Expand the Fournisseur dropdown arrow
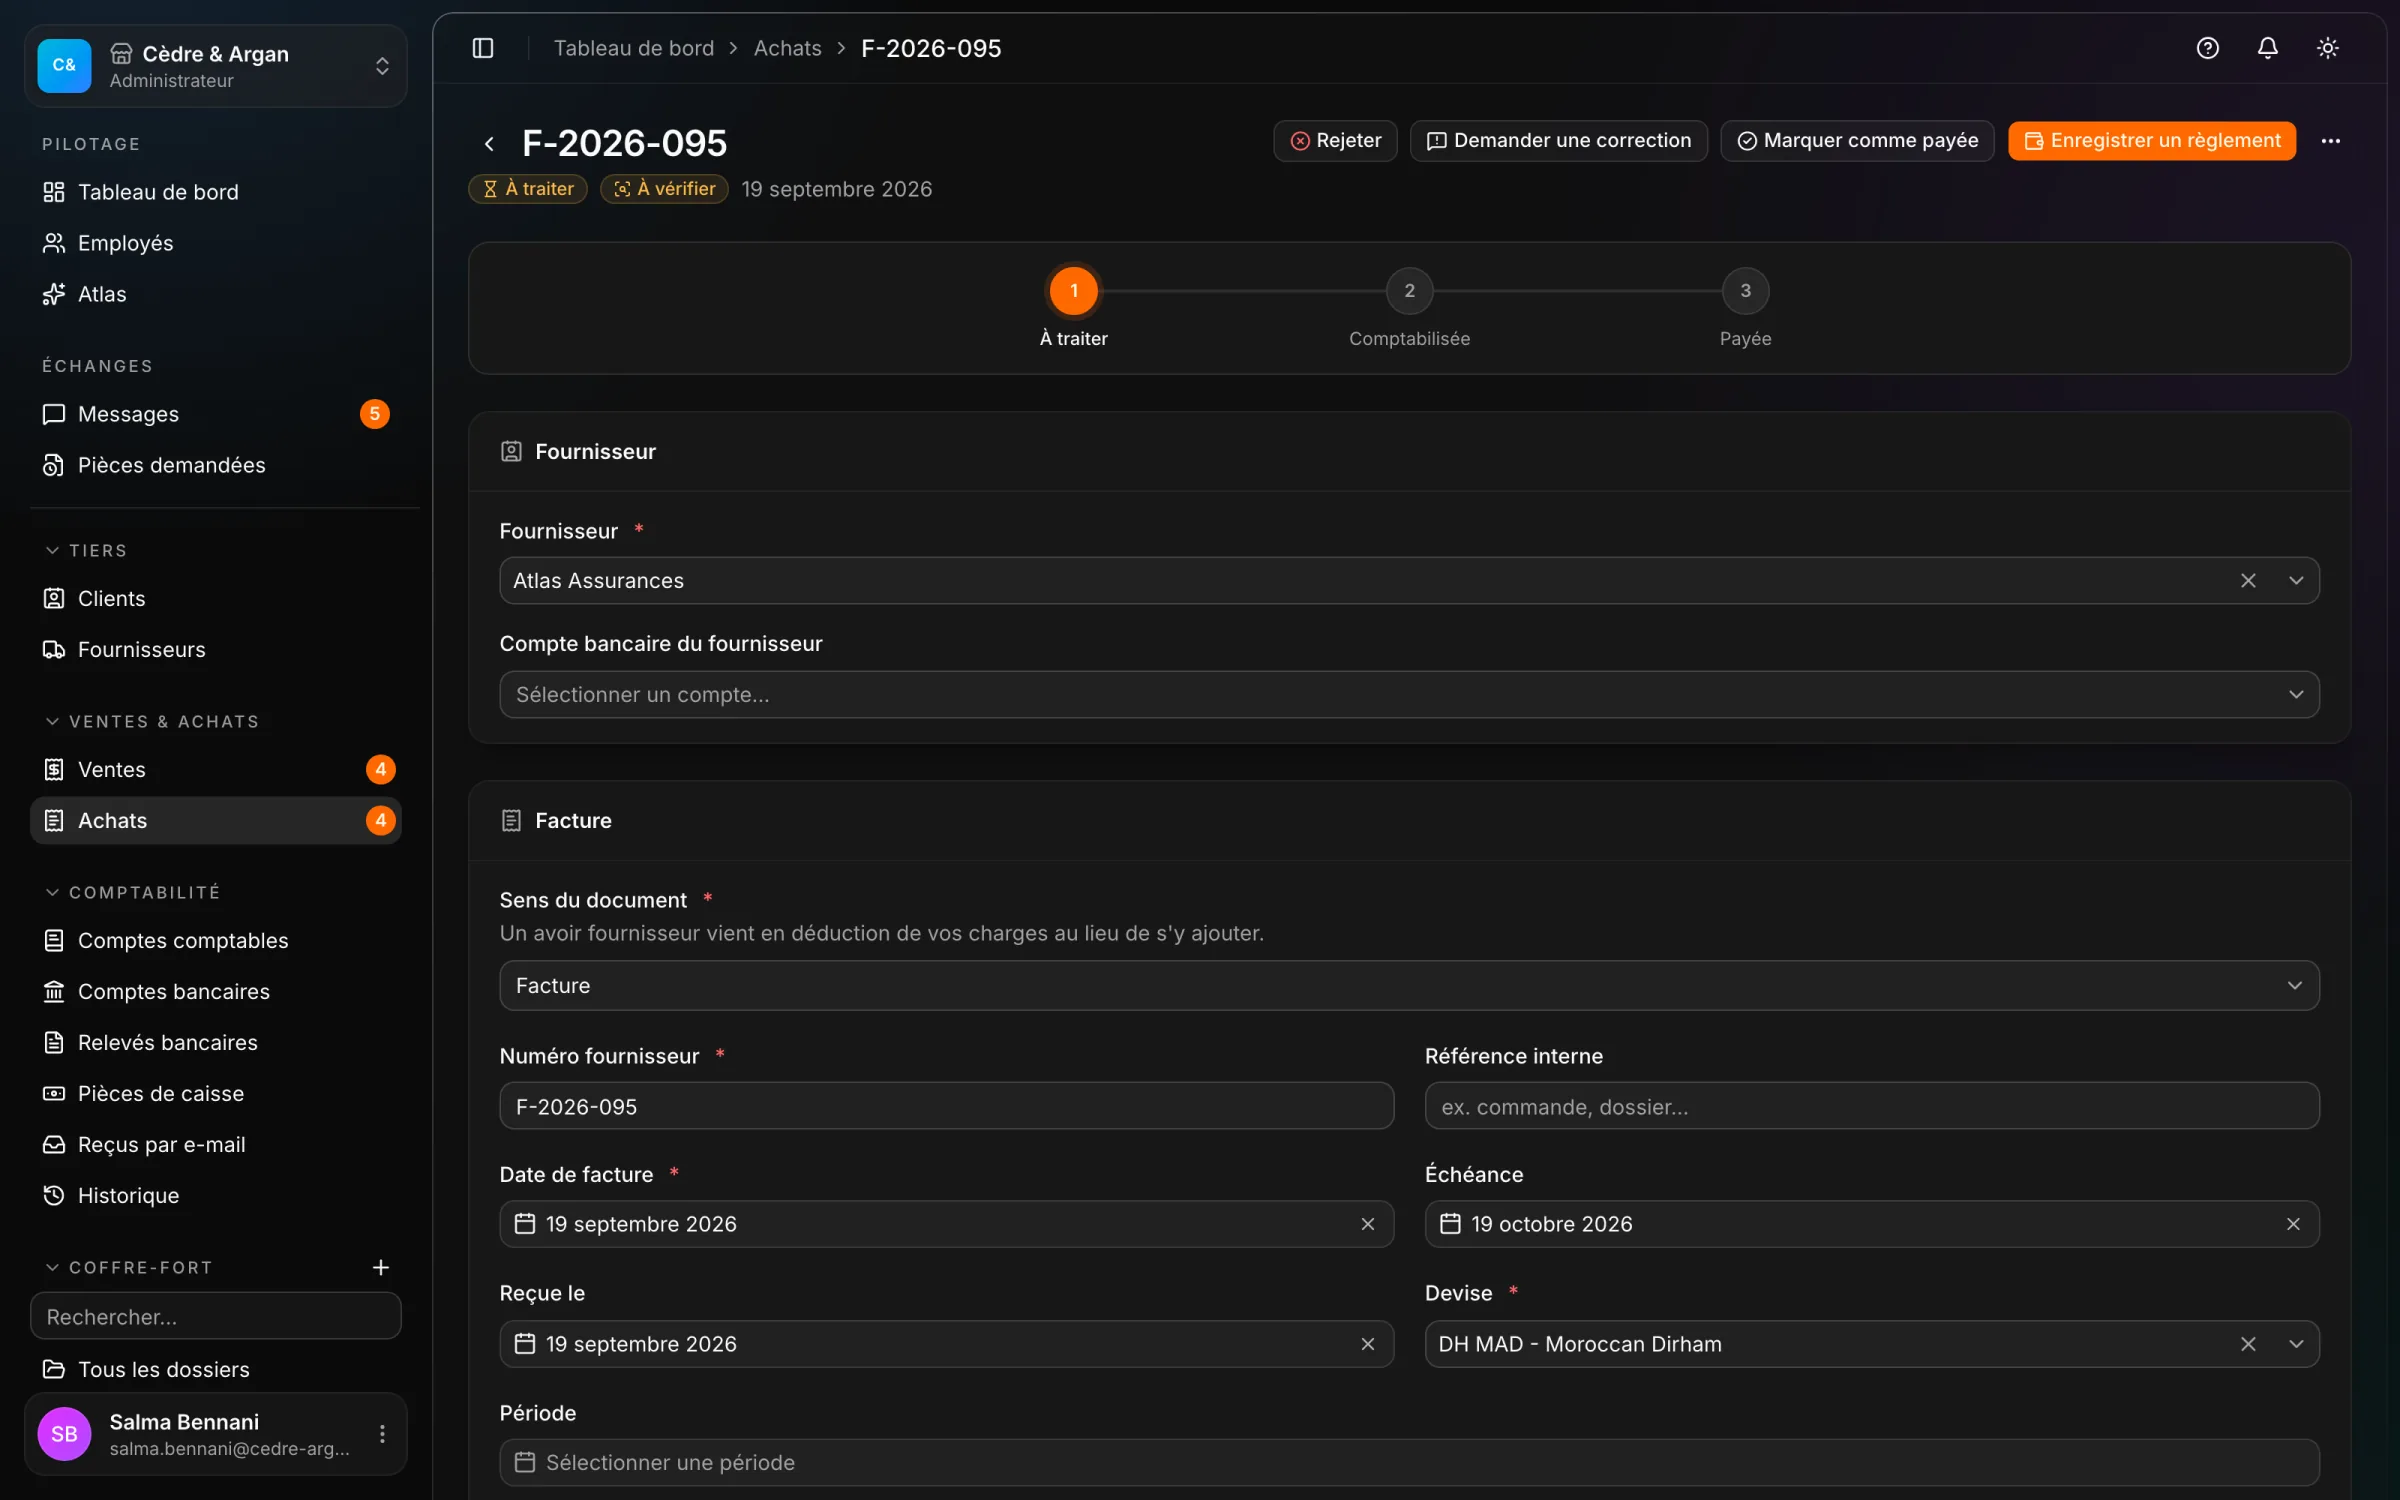This screenshot has height=1500, width=2400. coord(2295,580)
